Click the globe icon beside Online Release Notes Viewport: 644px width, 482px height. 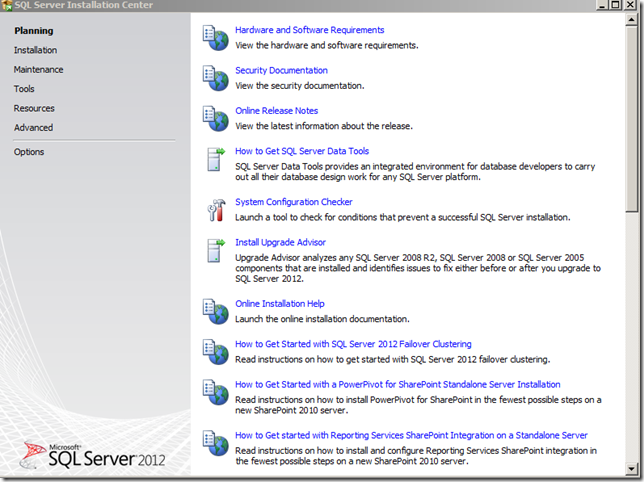tap(215, 117)
